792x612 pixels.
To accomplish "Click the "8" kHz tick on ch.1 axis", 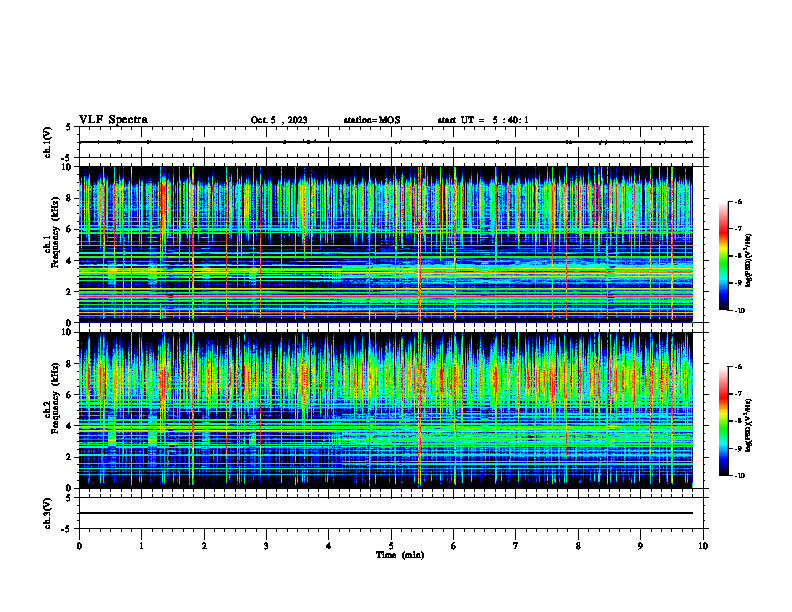I will (70, 198).
